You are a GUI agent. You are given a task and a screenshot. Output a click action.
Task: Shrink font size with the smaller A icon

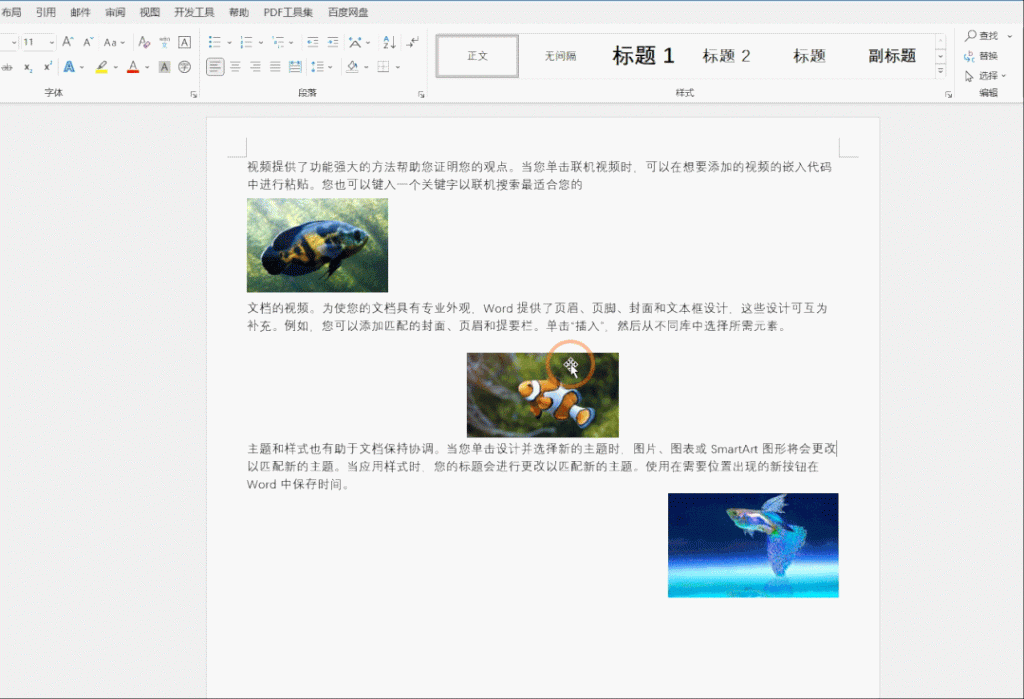[88, 42]
